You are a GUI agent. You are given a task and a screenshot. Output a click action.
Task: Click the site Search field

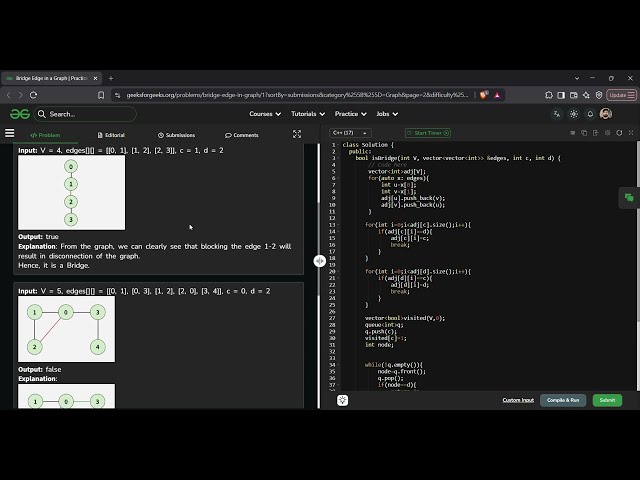click(86, 114)
